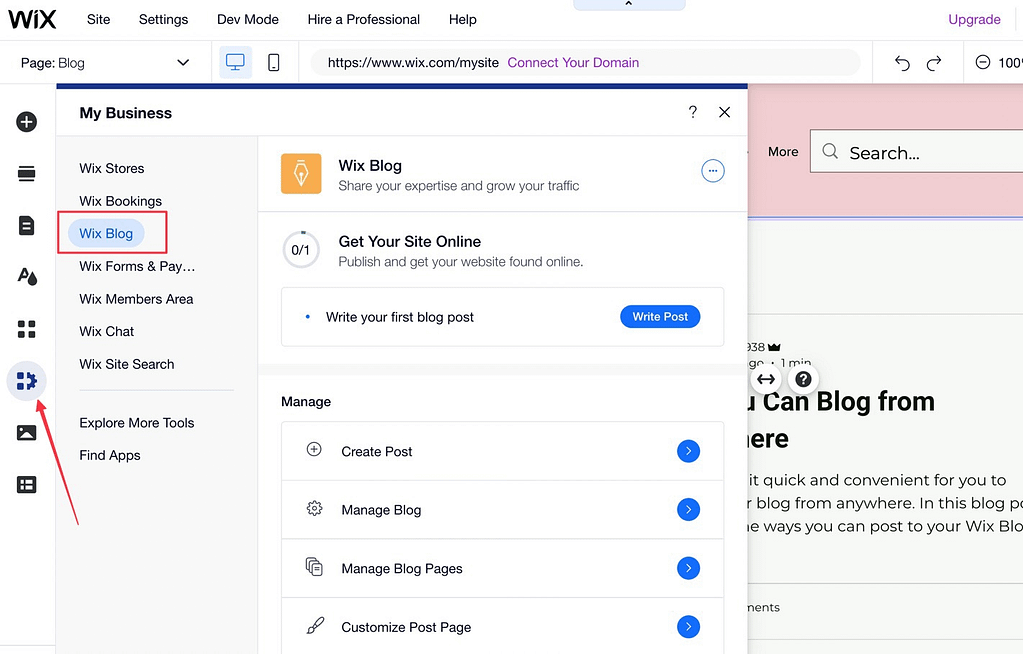The height and width of the screenshot is (654, 1023).
Task: Open the Create Post row
Action: tap(502, 451)
